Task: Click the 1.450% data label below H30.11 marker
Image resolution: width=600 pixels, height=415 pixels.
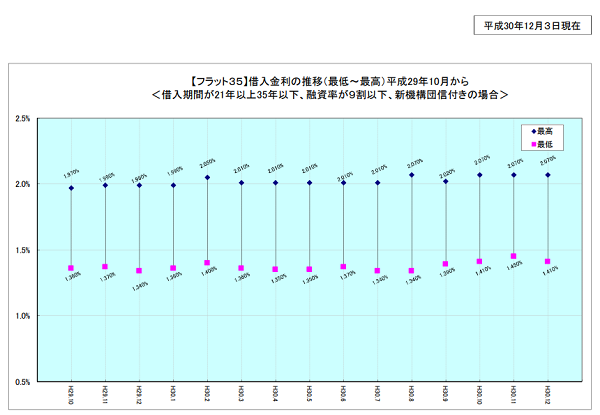Action: tap(515, 266)
